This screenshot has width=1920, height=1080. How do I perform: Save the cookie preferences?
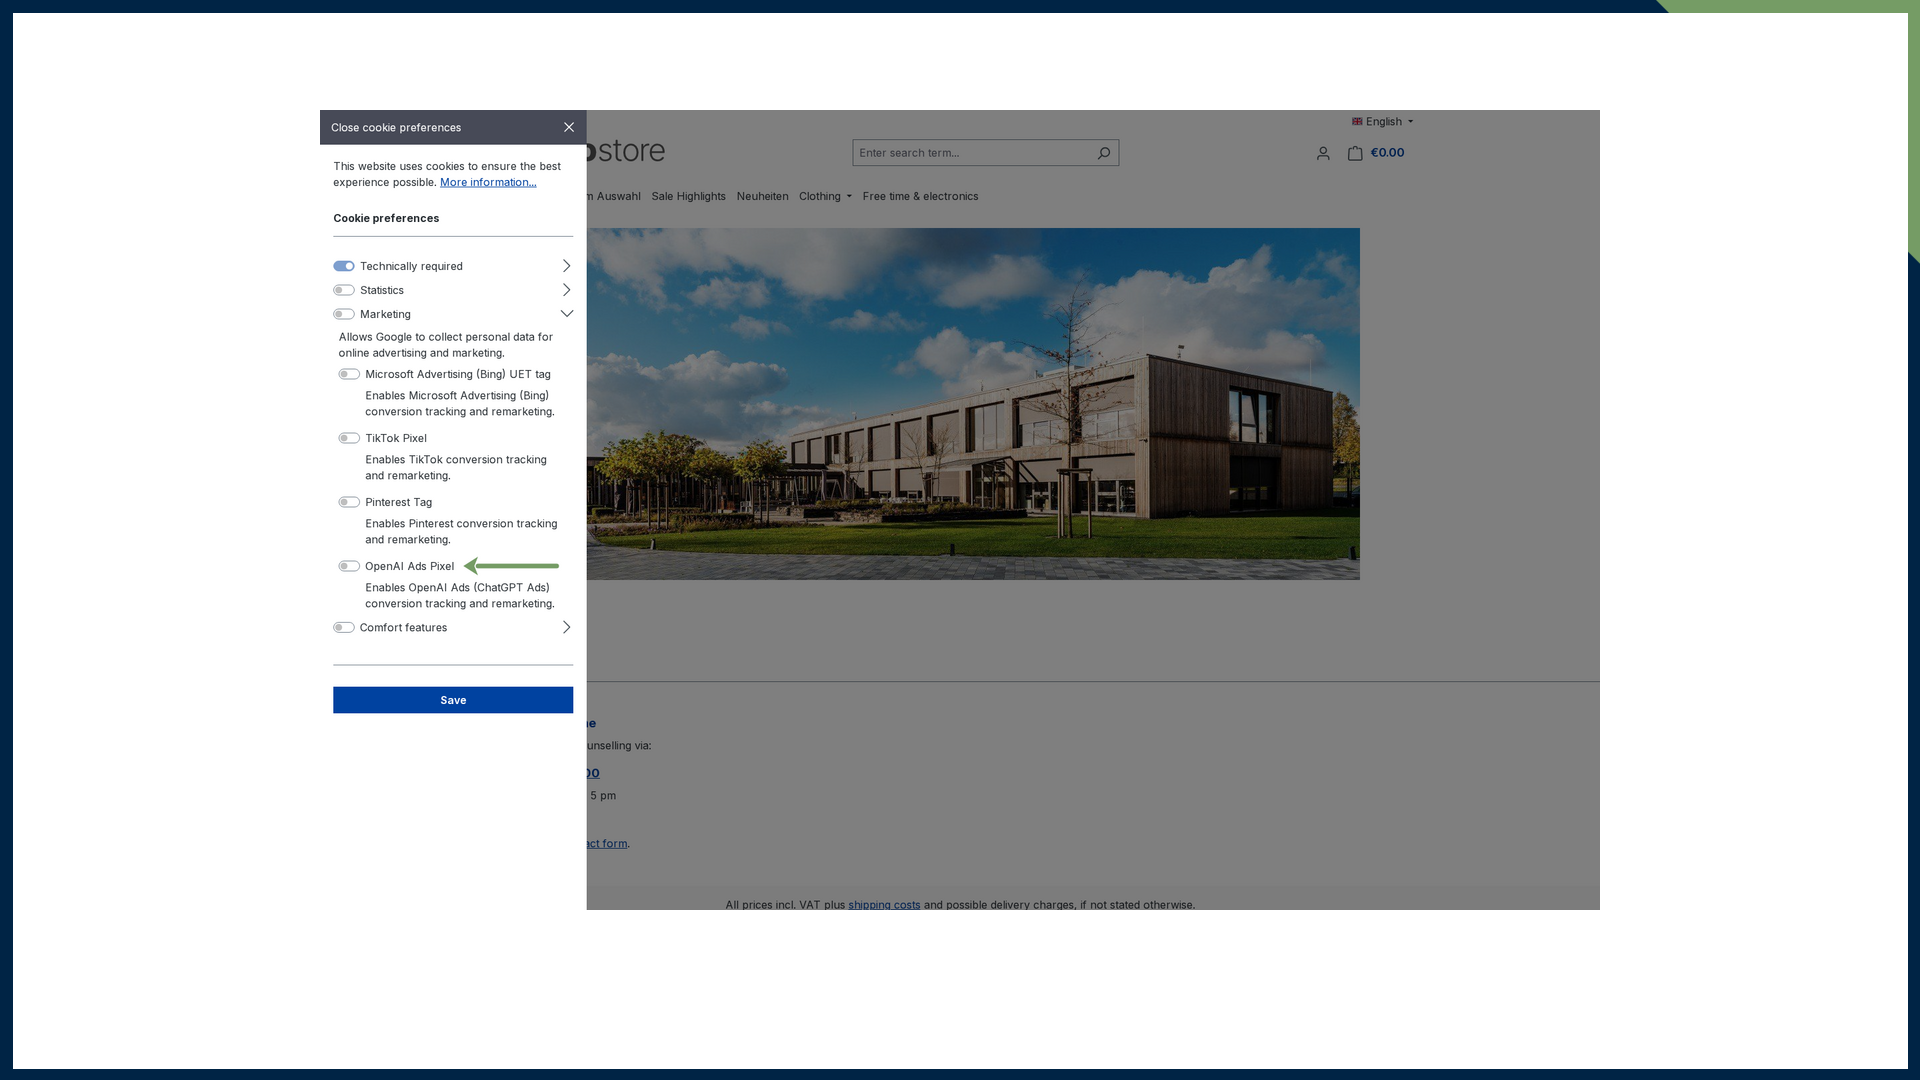click(x=453, y=700)
